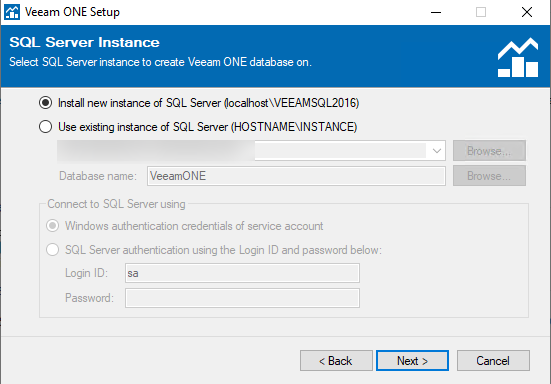This screenshot has width=551, height=384.
Task: Cancel the Veeam ONE setup
Action: 493,360
